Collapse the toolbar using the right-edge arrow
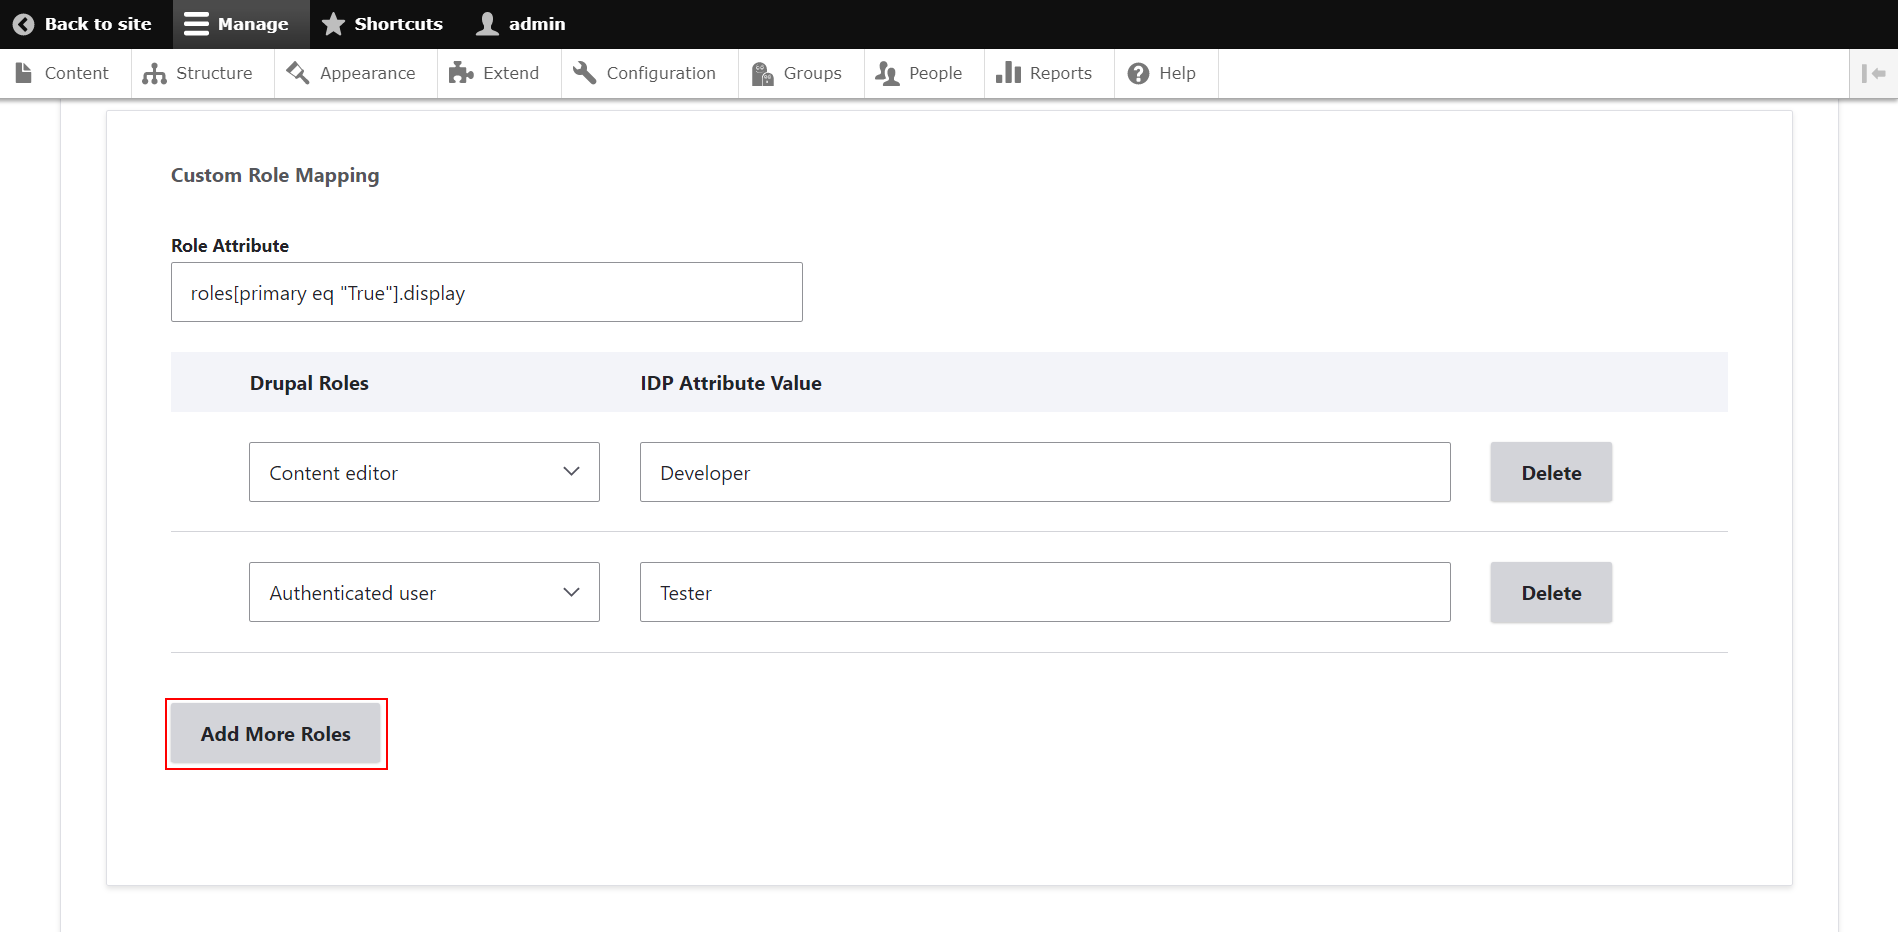The width and height of the screenshot is (1898, 932). tap(1874, 72)
